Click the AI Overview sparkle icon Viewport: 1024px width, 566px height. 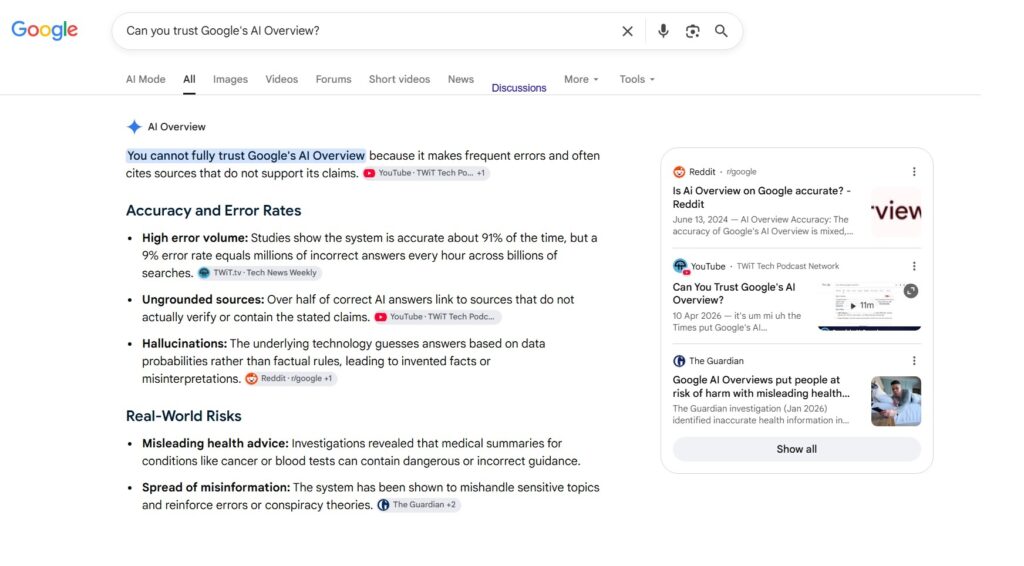coord(134,127)
